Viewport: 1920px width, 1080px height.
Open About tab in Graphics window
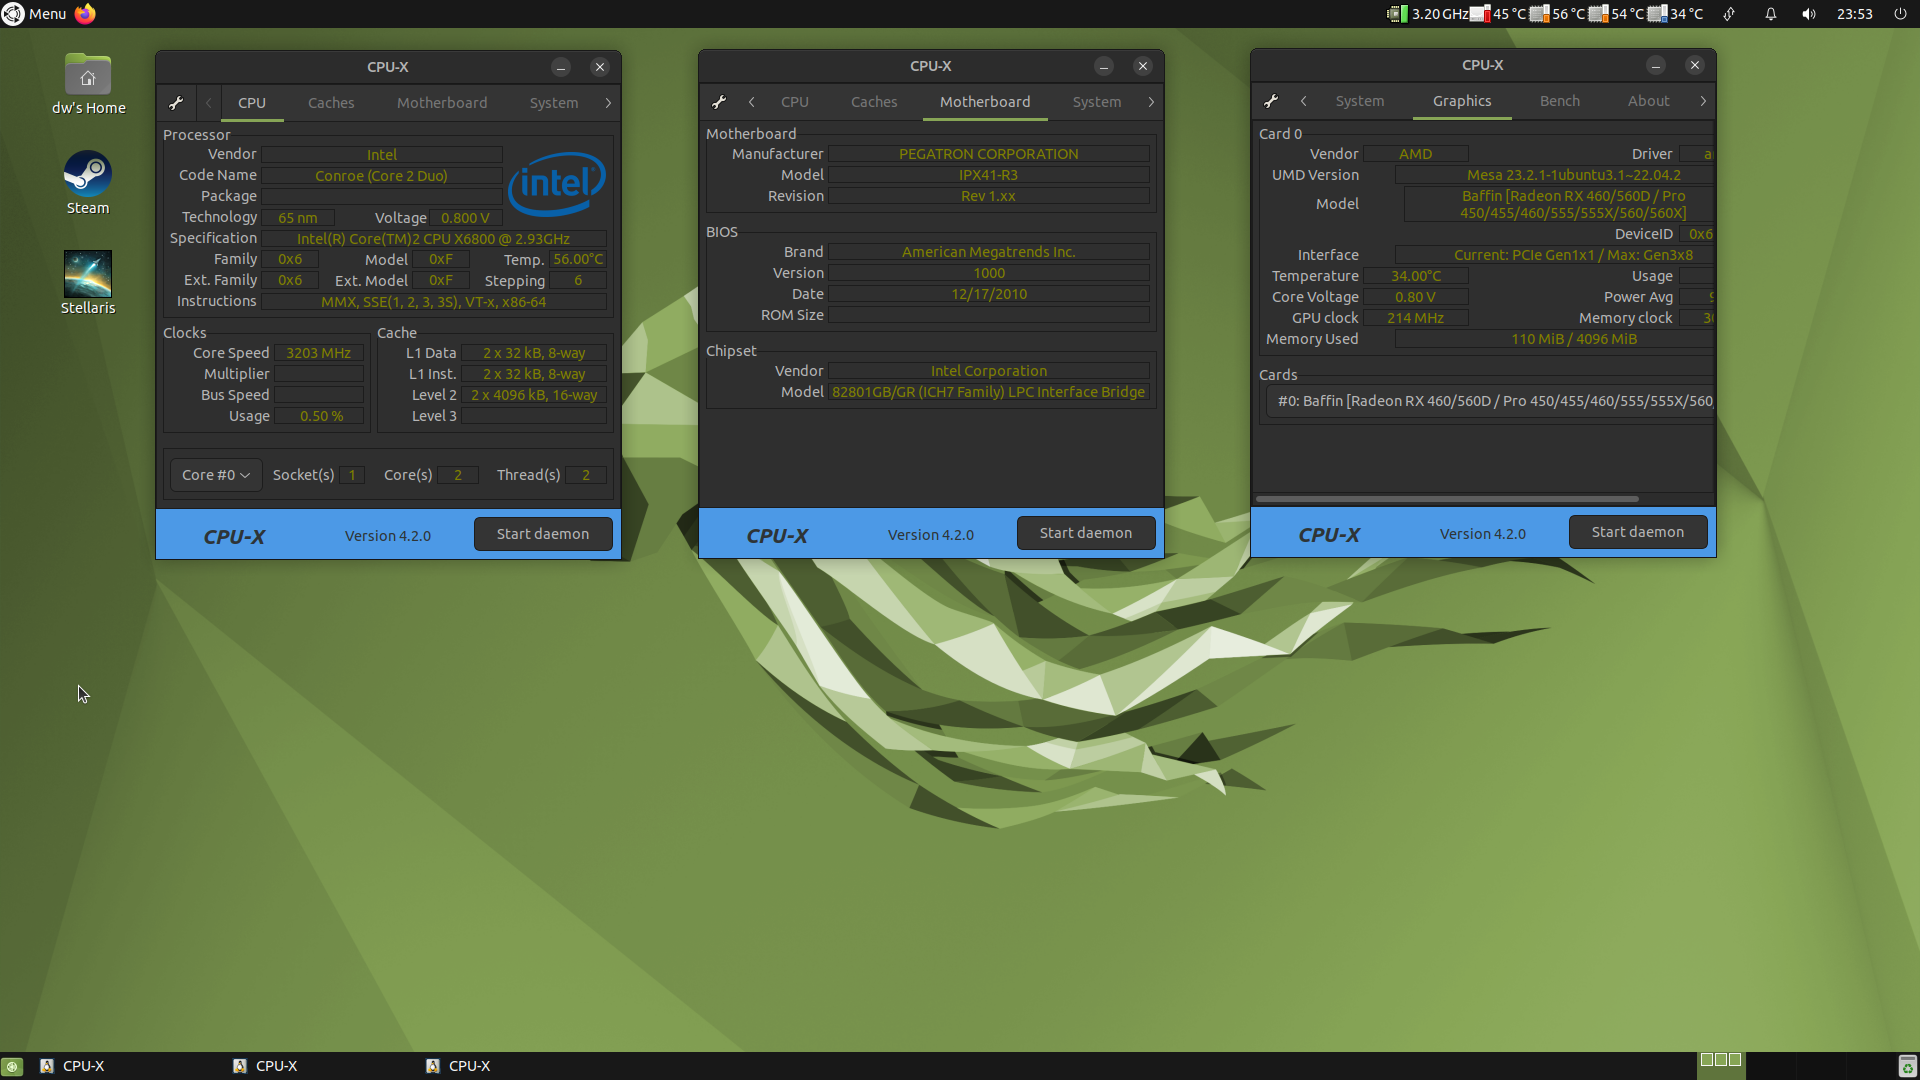[x=1648, y=101]
